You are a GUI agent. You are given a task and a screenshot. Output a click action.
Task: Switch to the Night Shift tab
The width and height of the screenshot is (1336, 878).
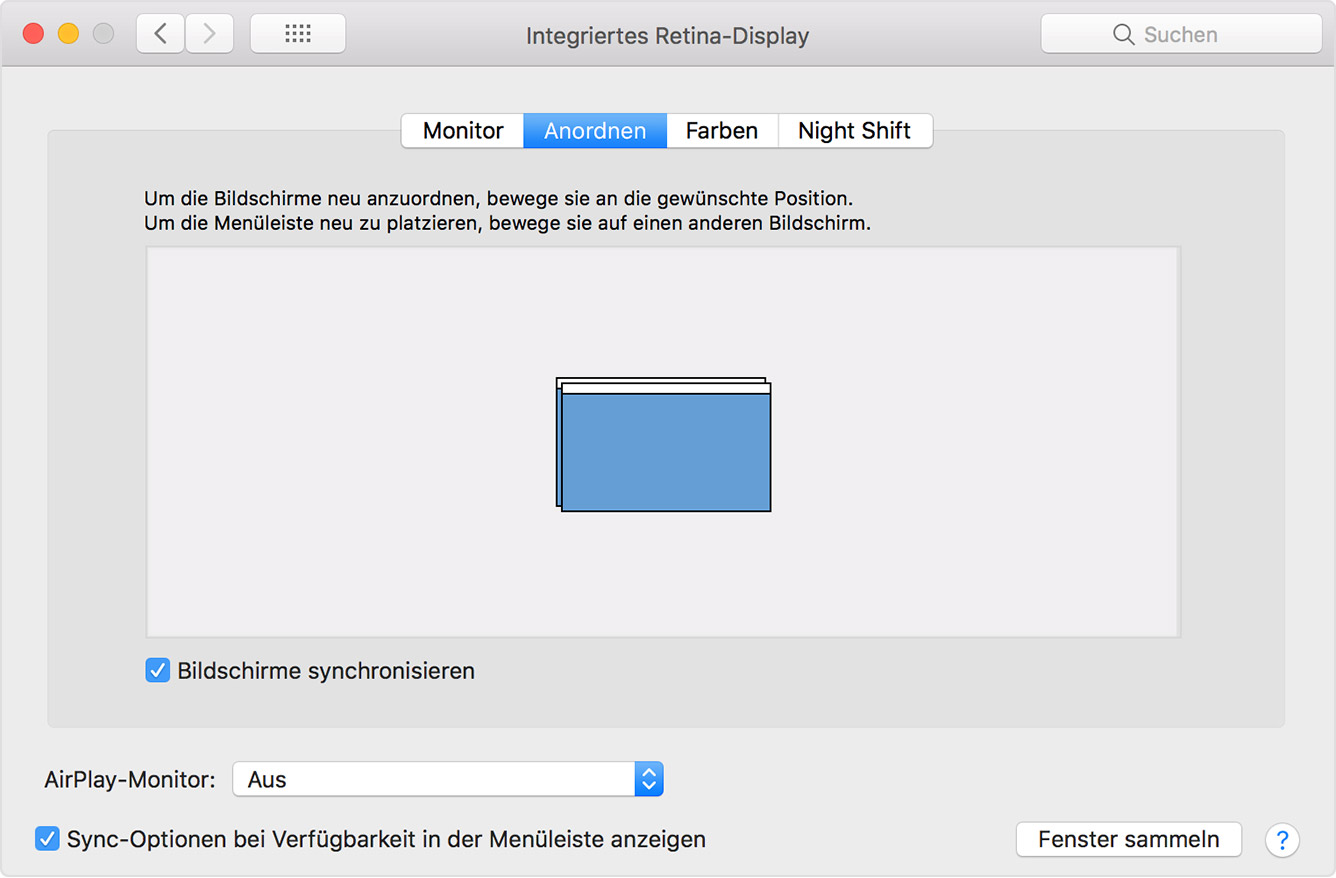click(855, 131)
